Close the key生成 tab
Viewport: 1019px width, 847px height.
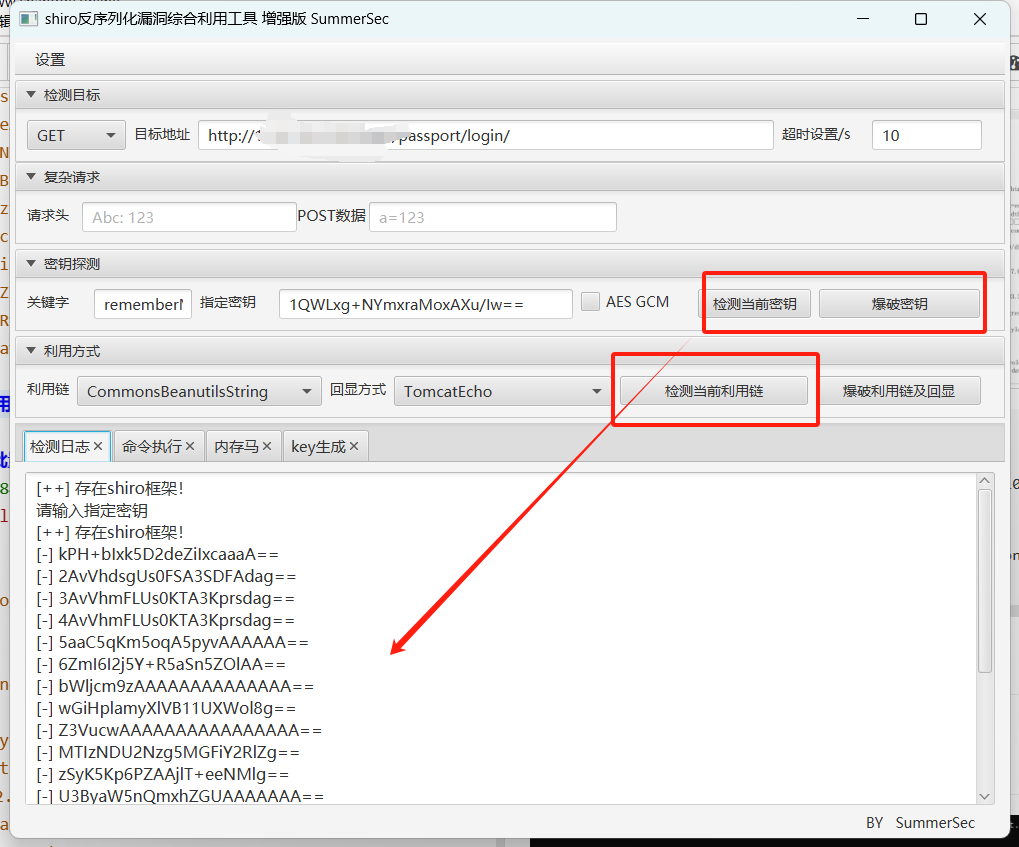354,447
